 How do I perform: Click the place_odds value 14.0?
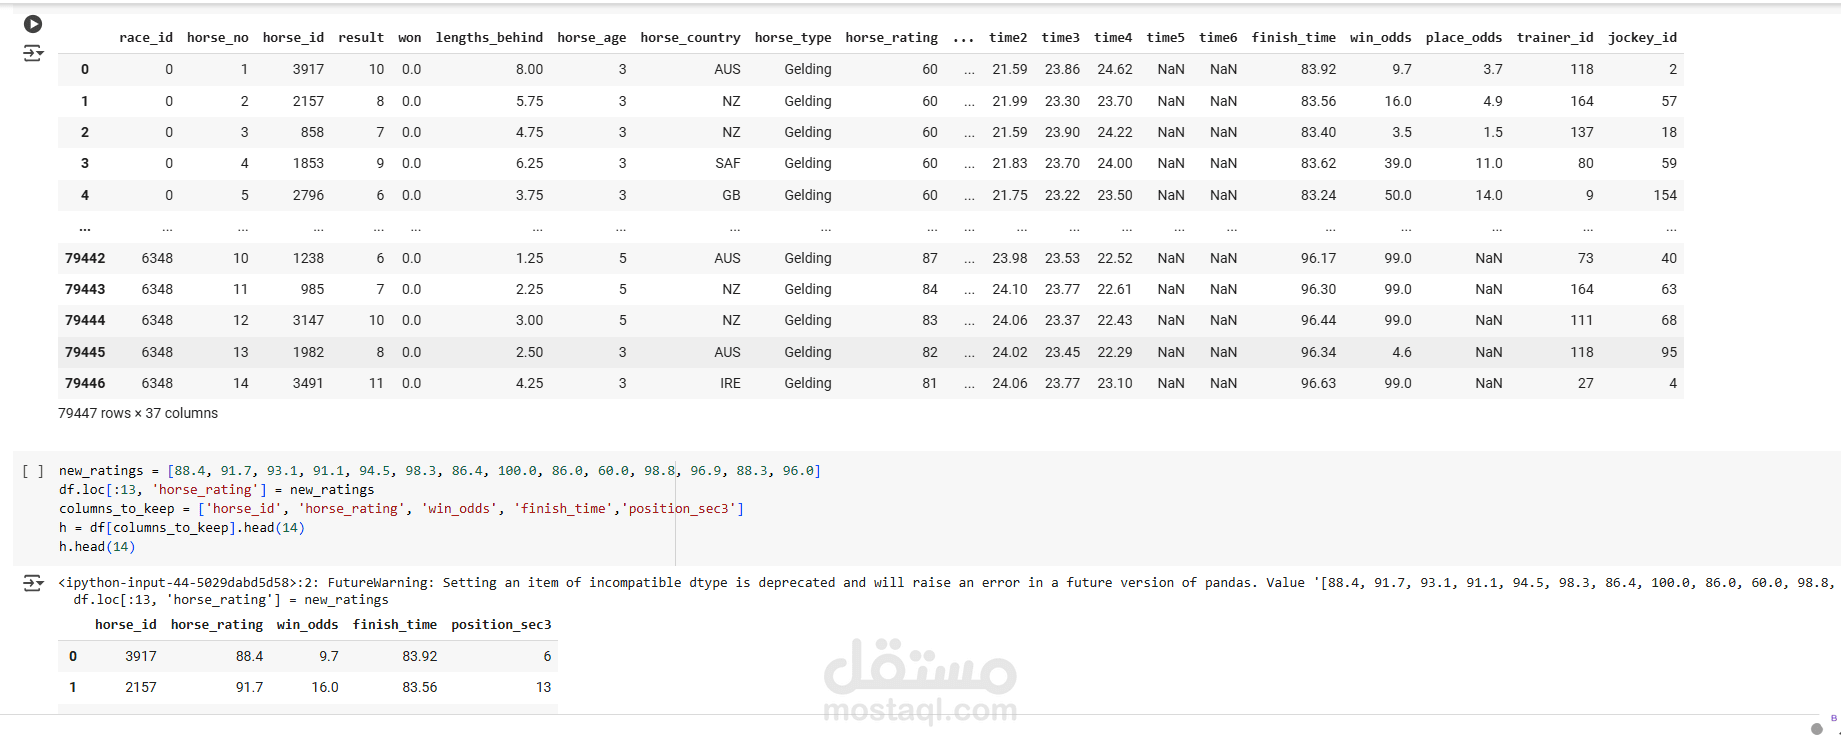click(1488, 196)
